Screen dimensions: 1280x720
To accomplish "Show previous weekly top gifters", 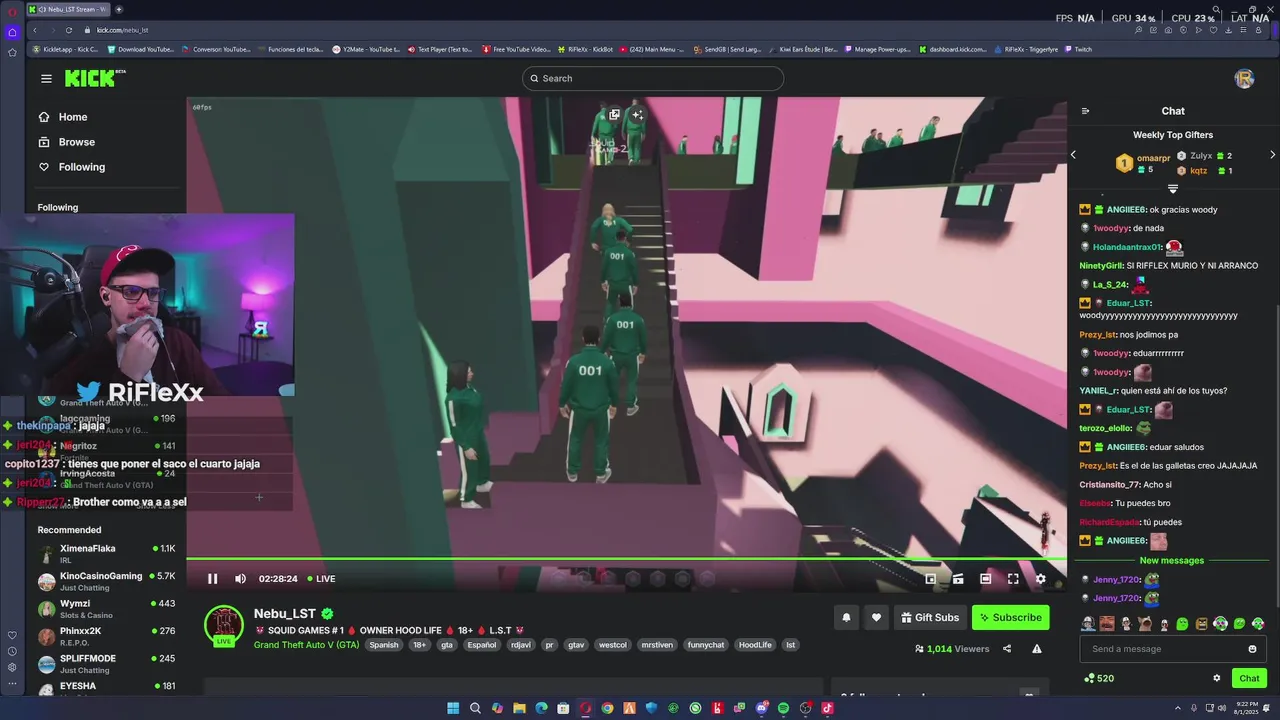I will click(x=1073, y=155).
